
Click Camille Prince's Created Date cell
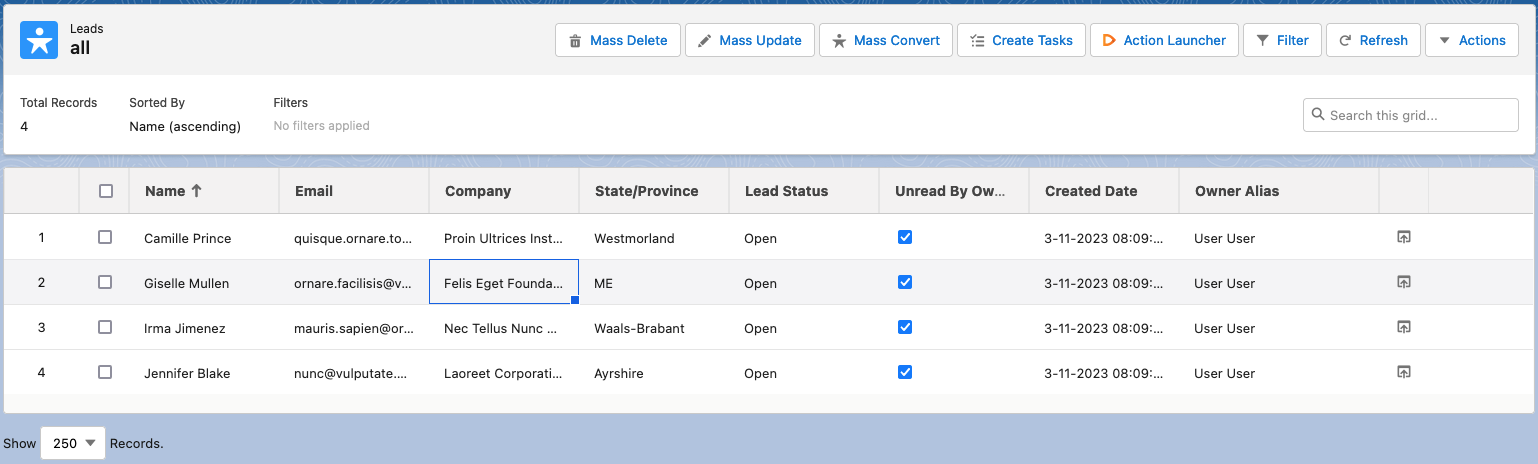click(x=1104, y=238)
